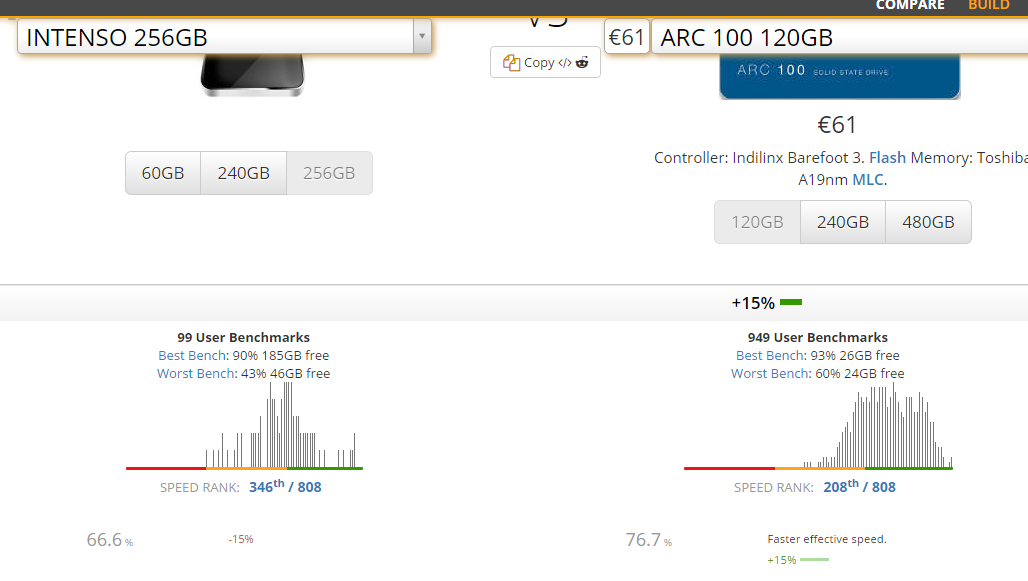
Task: Click the '949 User Benchmarks' heading
Action: click(x=818, y=338)
